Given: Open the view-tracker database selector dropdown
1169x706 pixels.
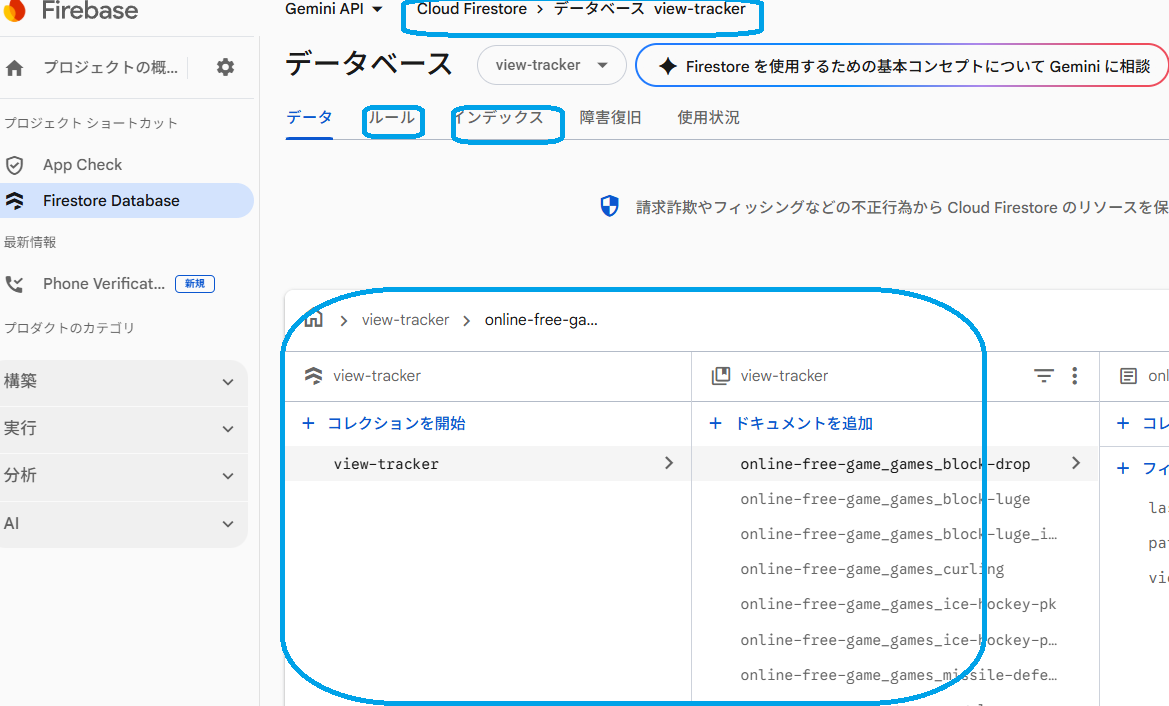Looking at the screenshot, I should [551, 64].
